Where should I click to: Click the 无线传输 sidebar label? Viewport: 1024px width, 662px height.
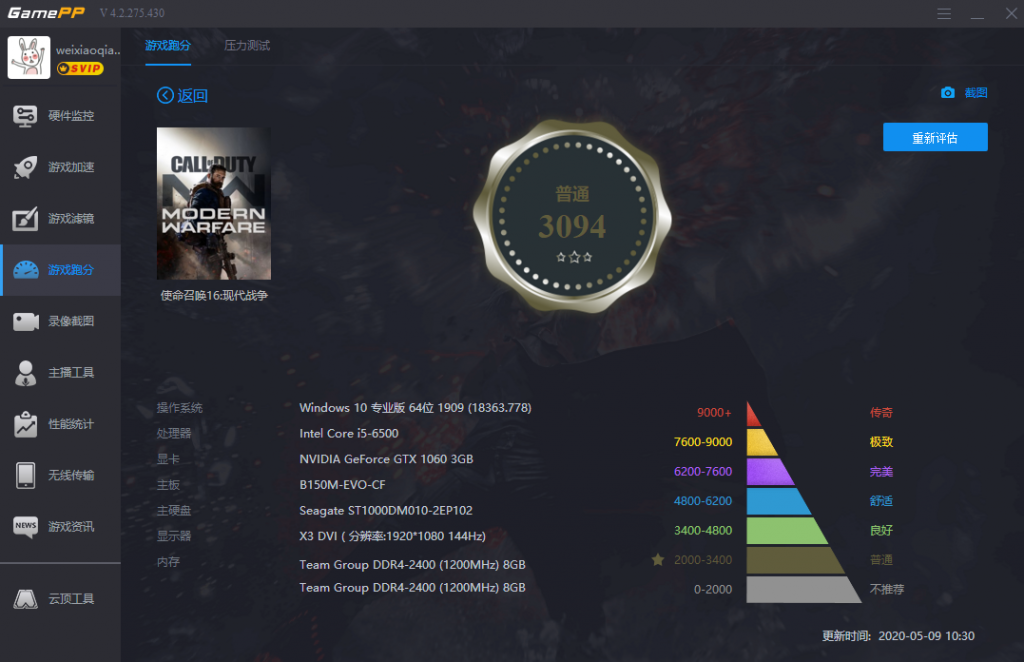pyautogui.click(x=71, y=475)
